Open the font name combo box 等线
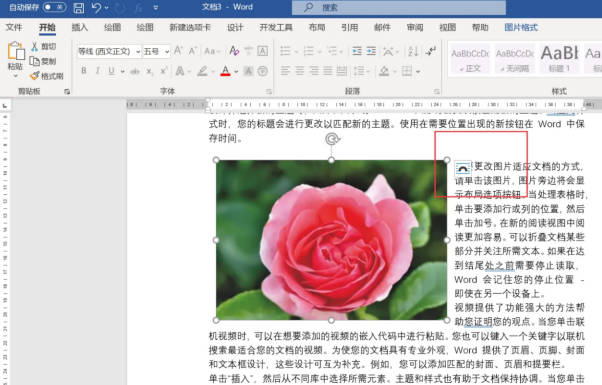 [109, 51]
